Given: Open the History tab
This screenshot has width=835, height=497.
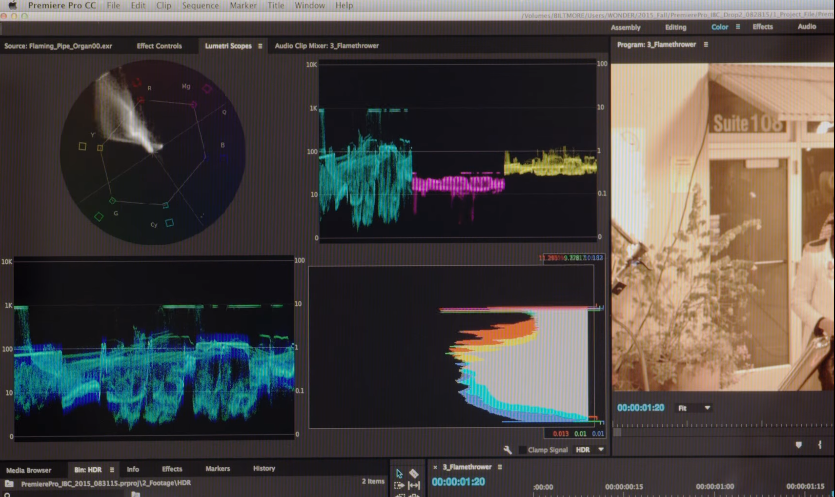Looking at the screenshot, I should (264, 468).
